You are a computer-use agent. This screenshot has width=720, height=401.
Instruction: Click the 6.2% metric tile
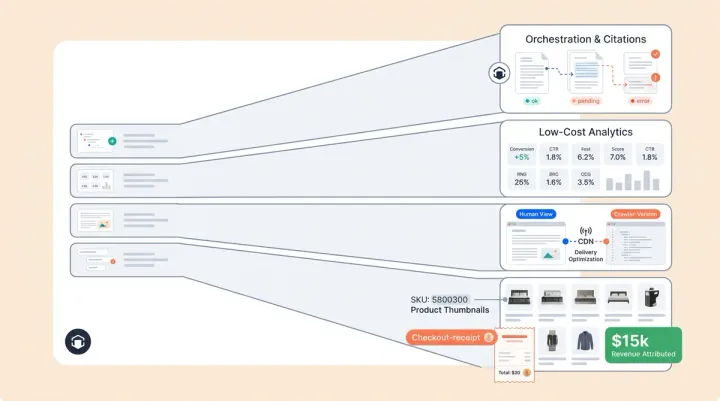pos(585,154)
